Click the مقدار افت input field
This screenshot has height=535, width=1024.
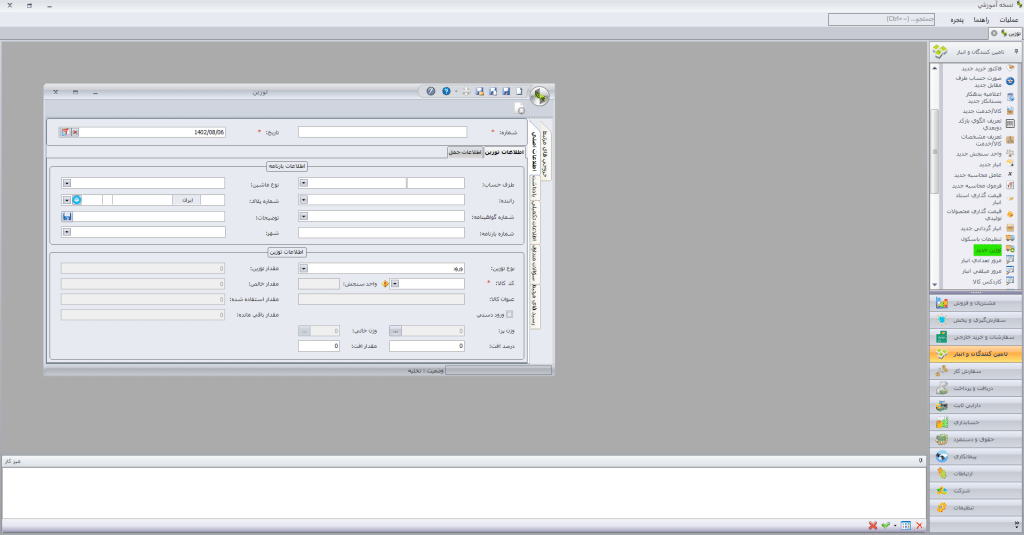click(319, 346)
